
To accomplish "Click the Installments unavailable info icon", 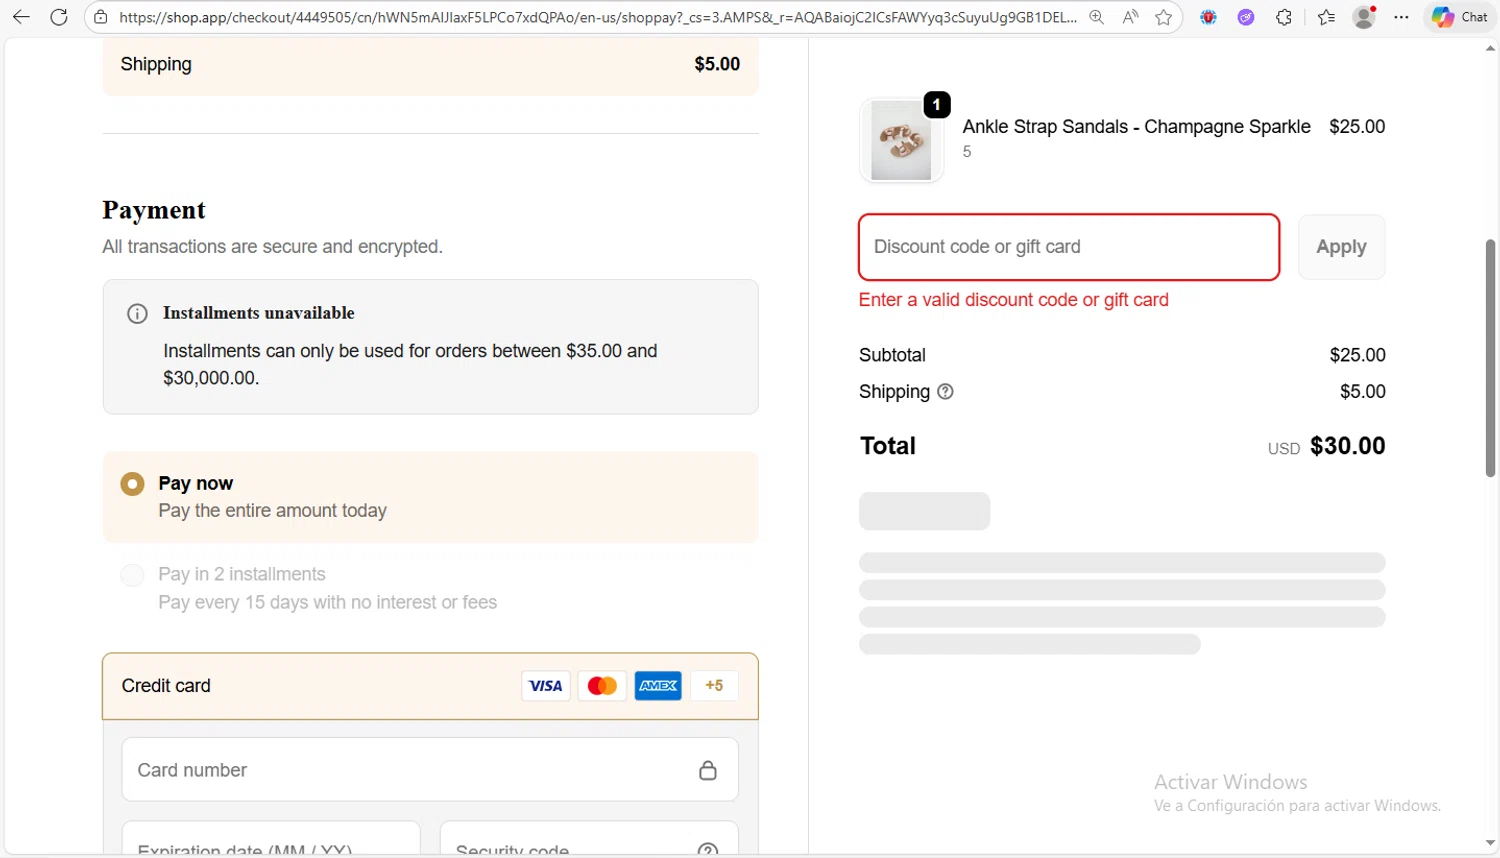I will (138, 314).
